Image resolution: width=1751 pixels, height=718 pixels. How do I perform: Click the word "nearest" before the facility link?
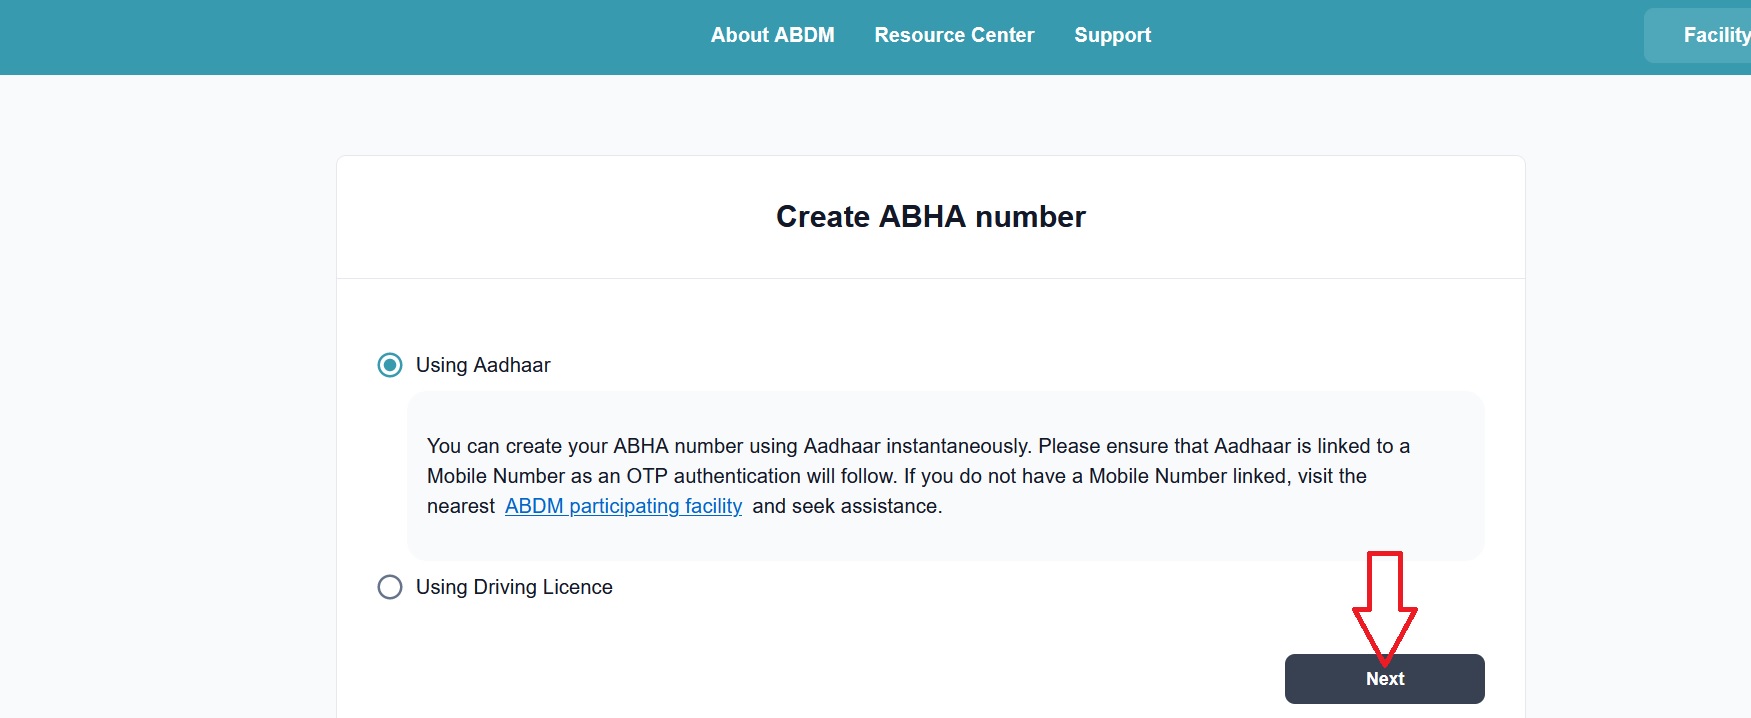[461, 506]
